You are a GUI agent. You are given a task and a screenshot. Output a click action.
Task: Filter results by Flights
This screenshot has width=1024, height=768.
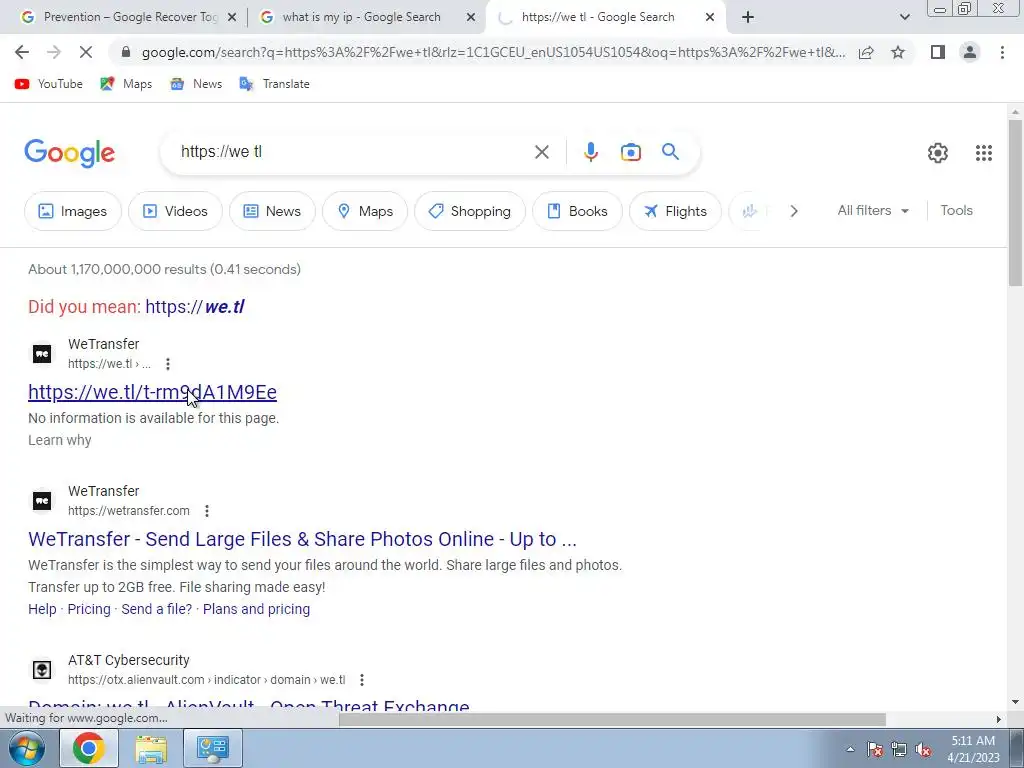point(675,211)
